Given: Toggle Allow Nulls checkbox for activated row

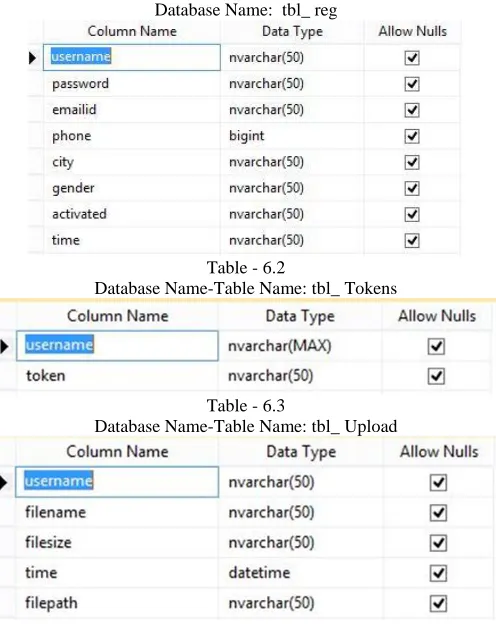Looking at the screenshot, I should pos(412,214).
